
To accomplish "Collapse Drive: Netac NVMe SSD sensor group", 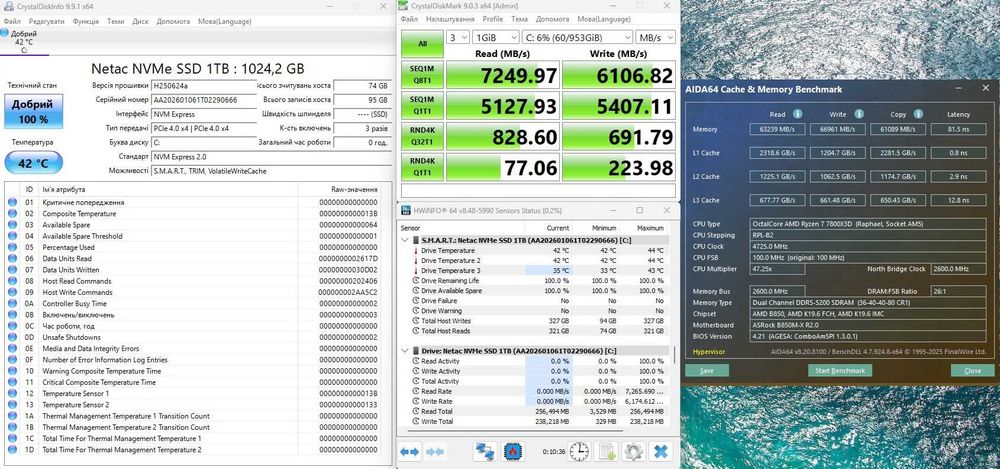I will tap(404, 351).
